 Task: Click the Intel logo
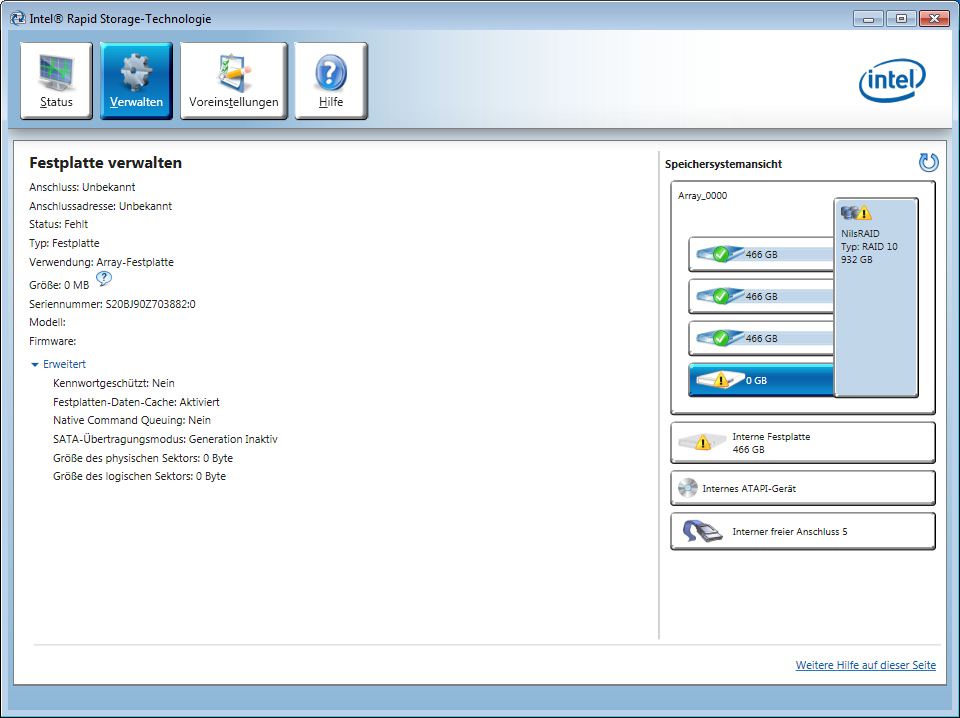tap(892, 80)
